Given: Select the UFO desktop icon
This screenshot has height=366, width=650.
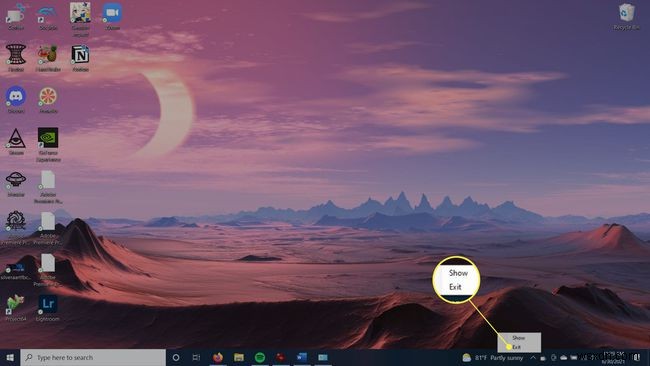Looking at the screenshot, I should pyautogui.click(x=16, y=184).
